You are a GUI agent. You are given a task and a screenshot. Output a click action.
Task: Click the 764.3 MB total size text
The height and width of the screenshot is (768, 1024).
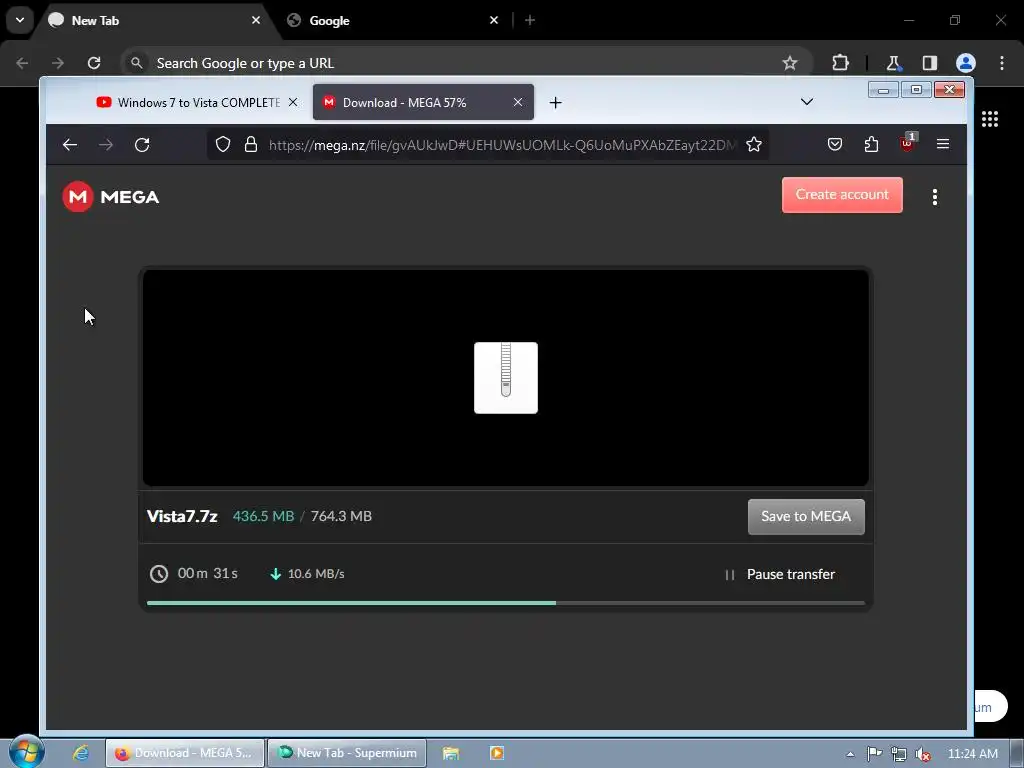(341, 516)
